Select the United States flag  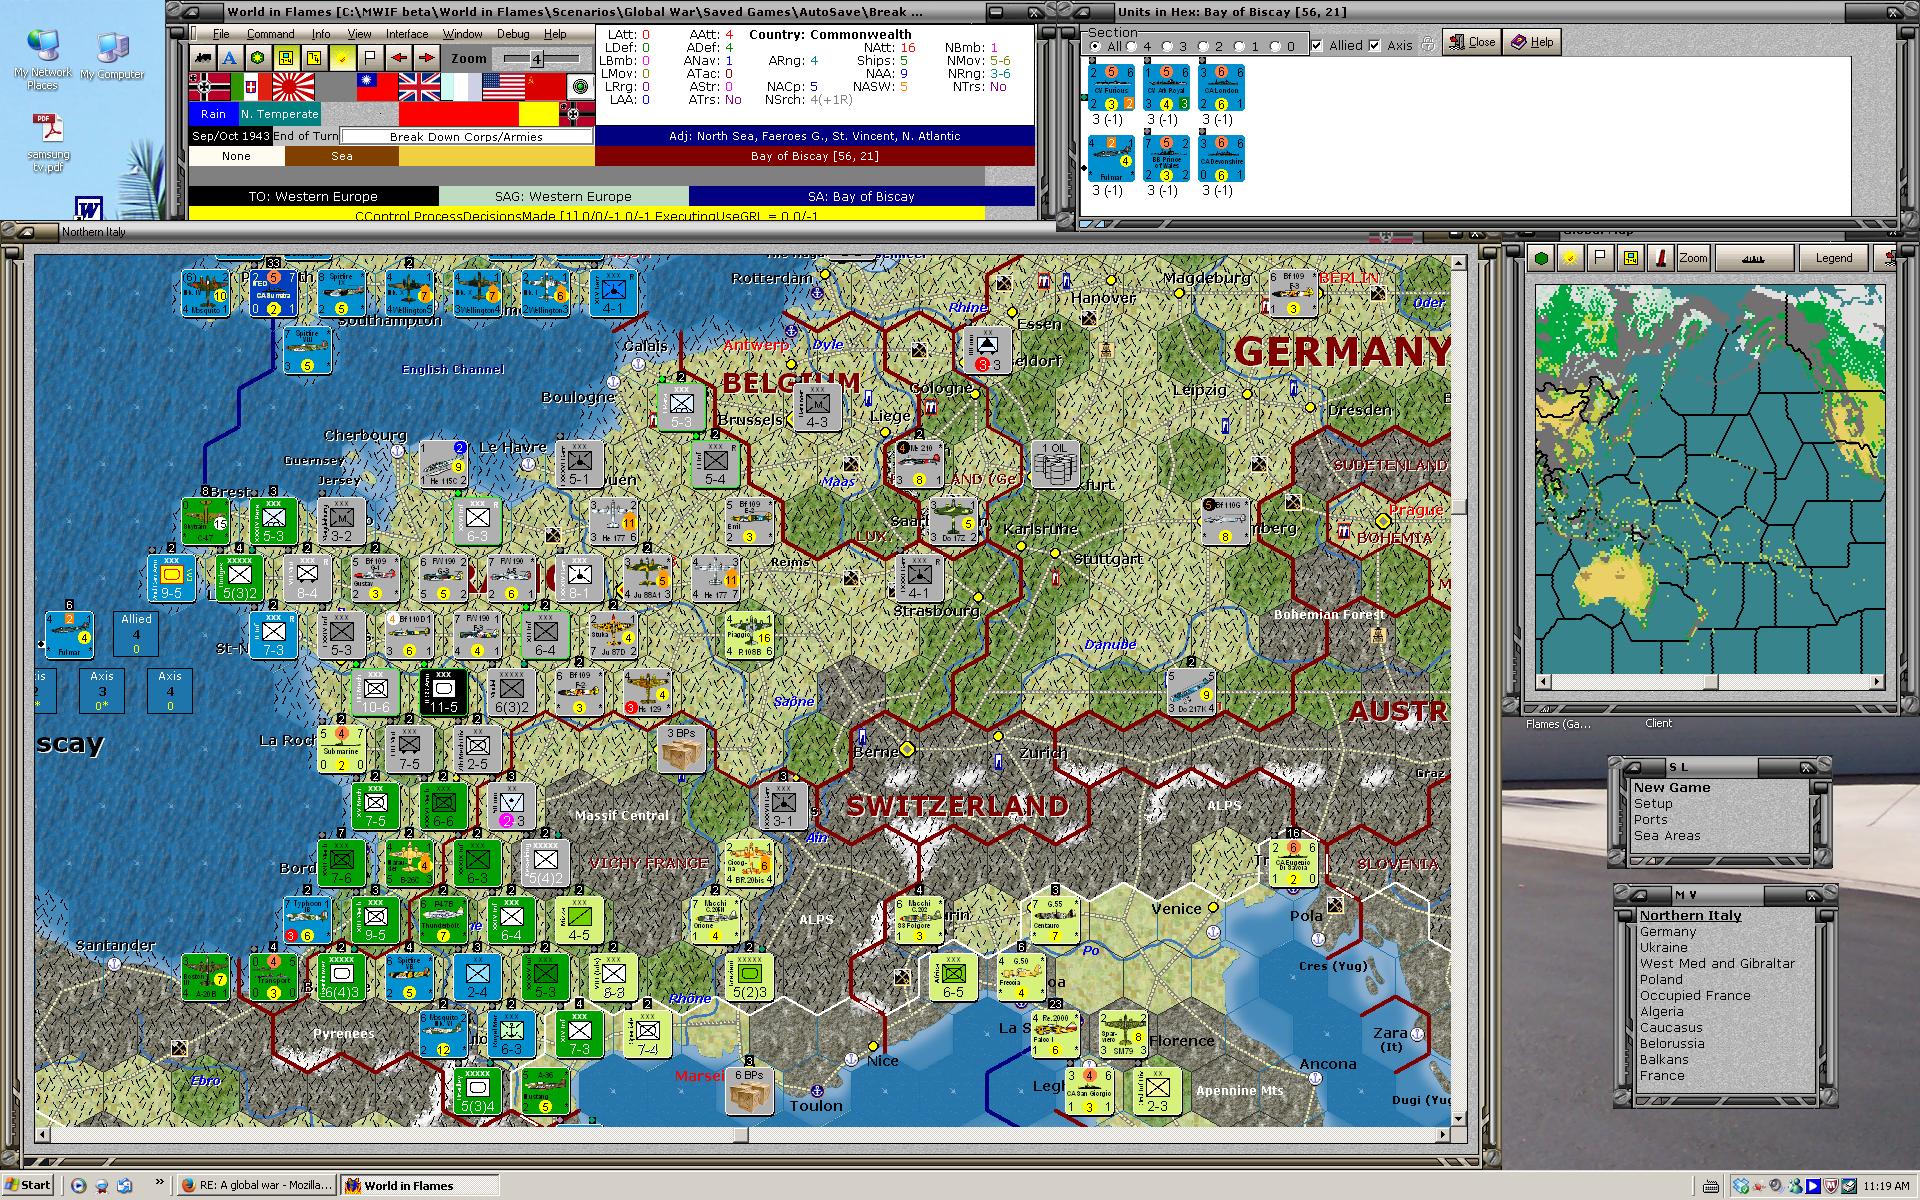[x=503, y=88]
